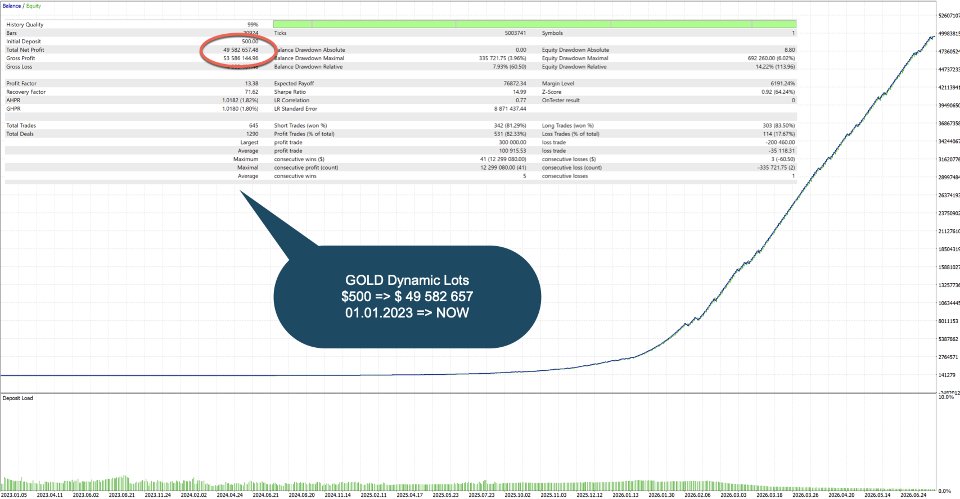The width and height of the screenshot is (960, 499).
Task: Select consecutive losses ($) label
Action: (569, 159)
